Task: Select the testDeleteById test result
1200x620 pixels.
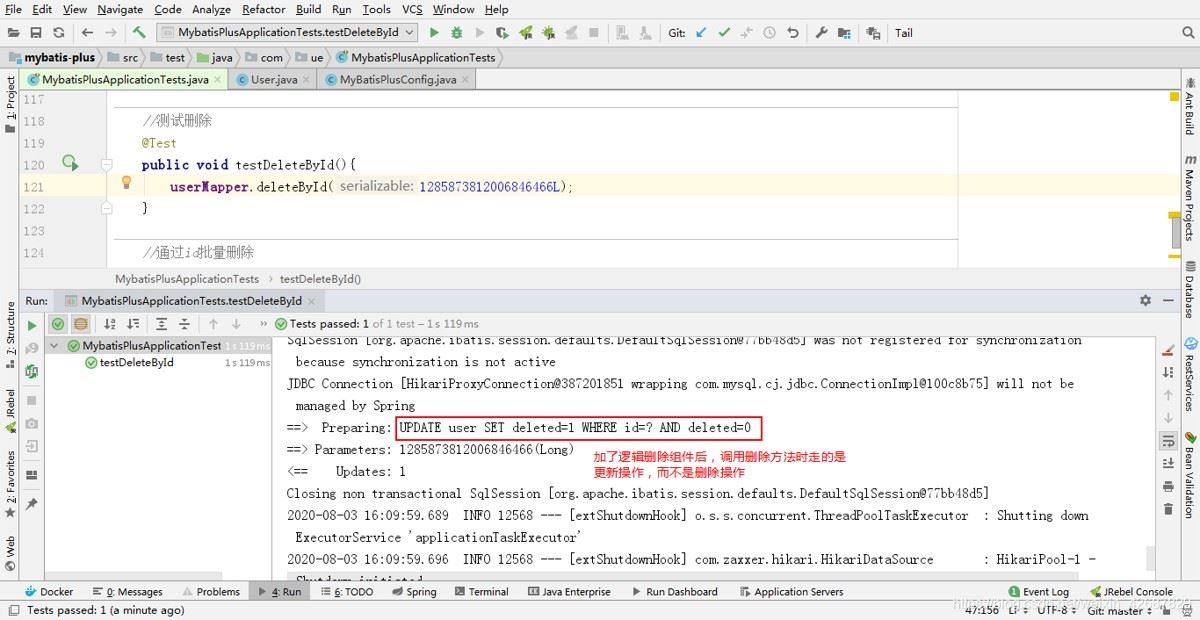Action: pyautogui.click(x=136, y=363)
